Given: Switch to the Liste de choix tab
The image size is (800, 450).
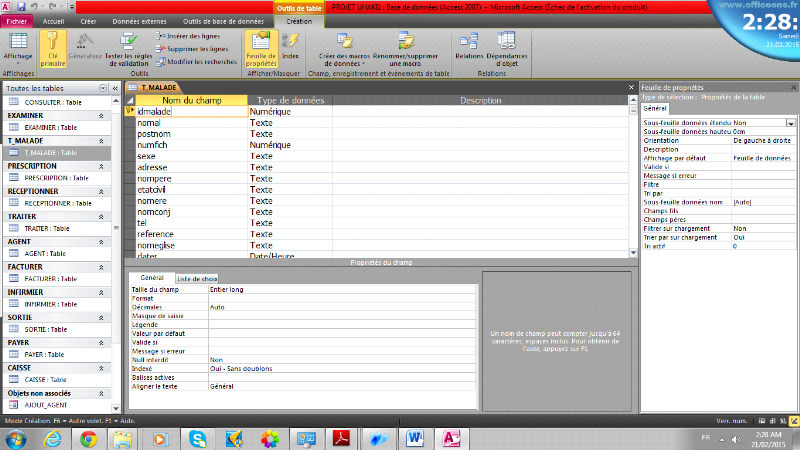Looking at the screenshot, I should [x=197, y=278].
